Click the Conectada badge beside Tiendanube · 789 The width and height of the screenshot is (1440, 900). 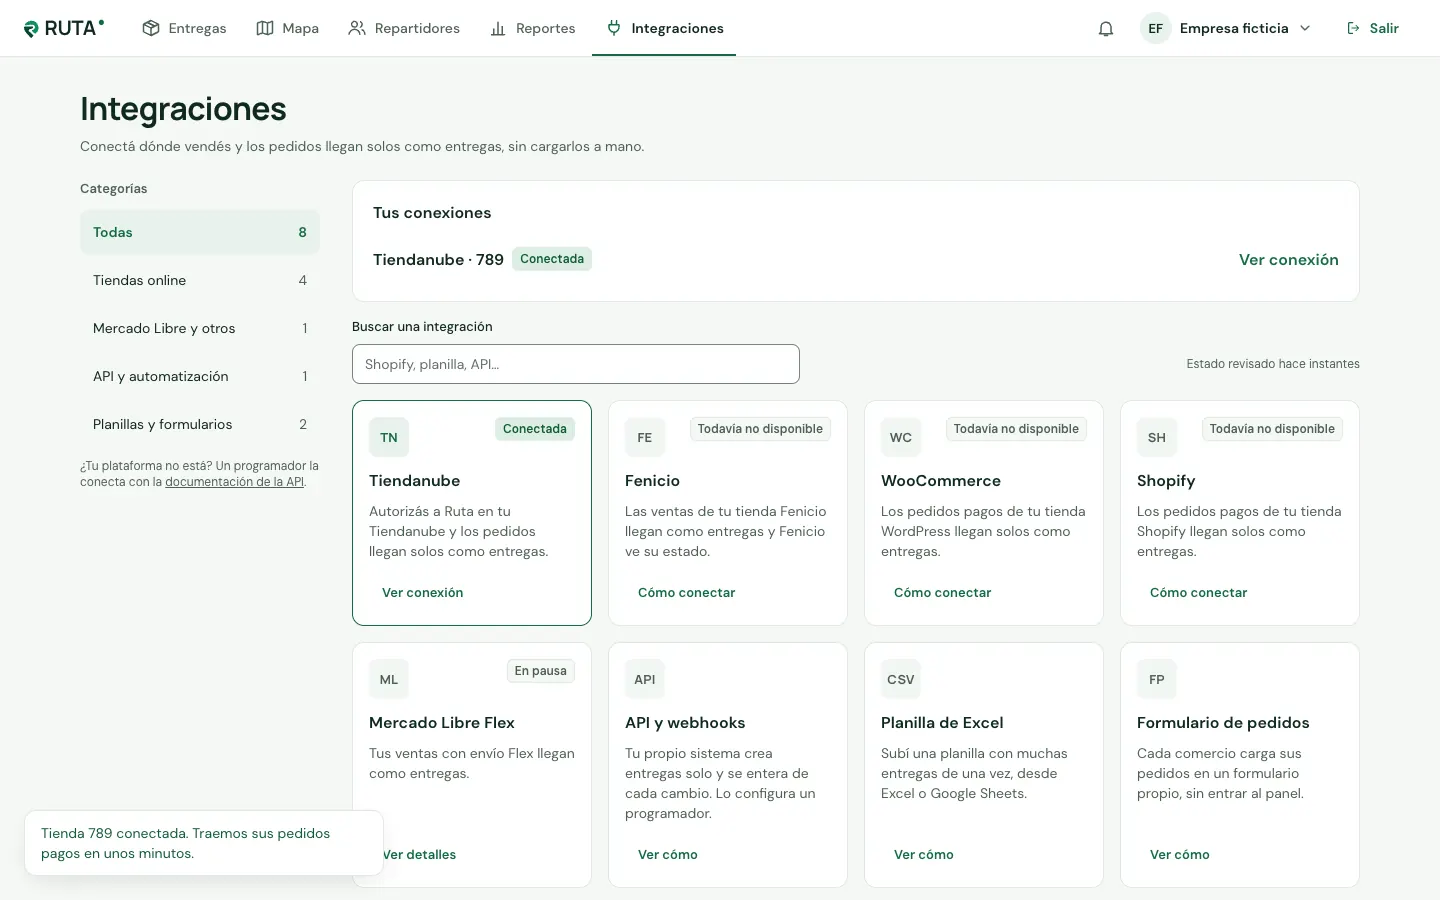tap(552, 259)
